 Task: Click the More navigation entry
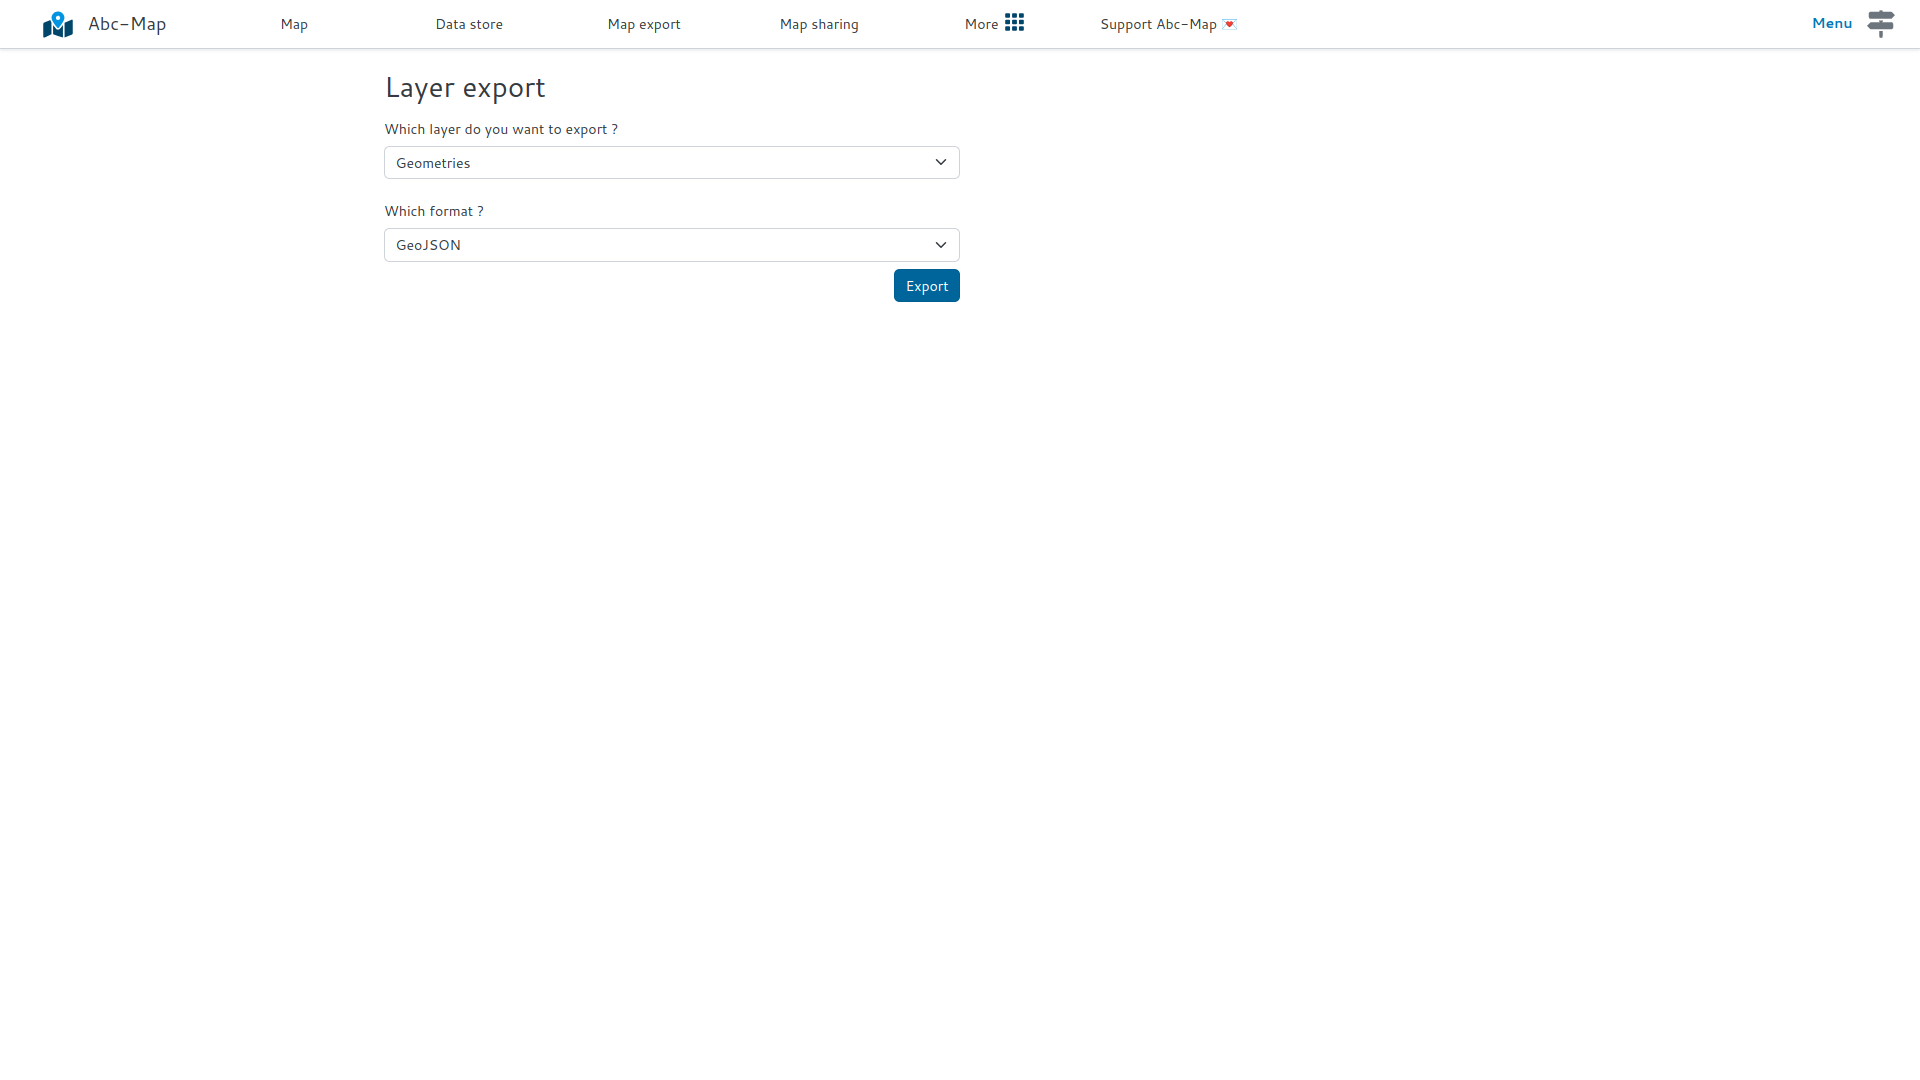(980, 24)
